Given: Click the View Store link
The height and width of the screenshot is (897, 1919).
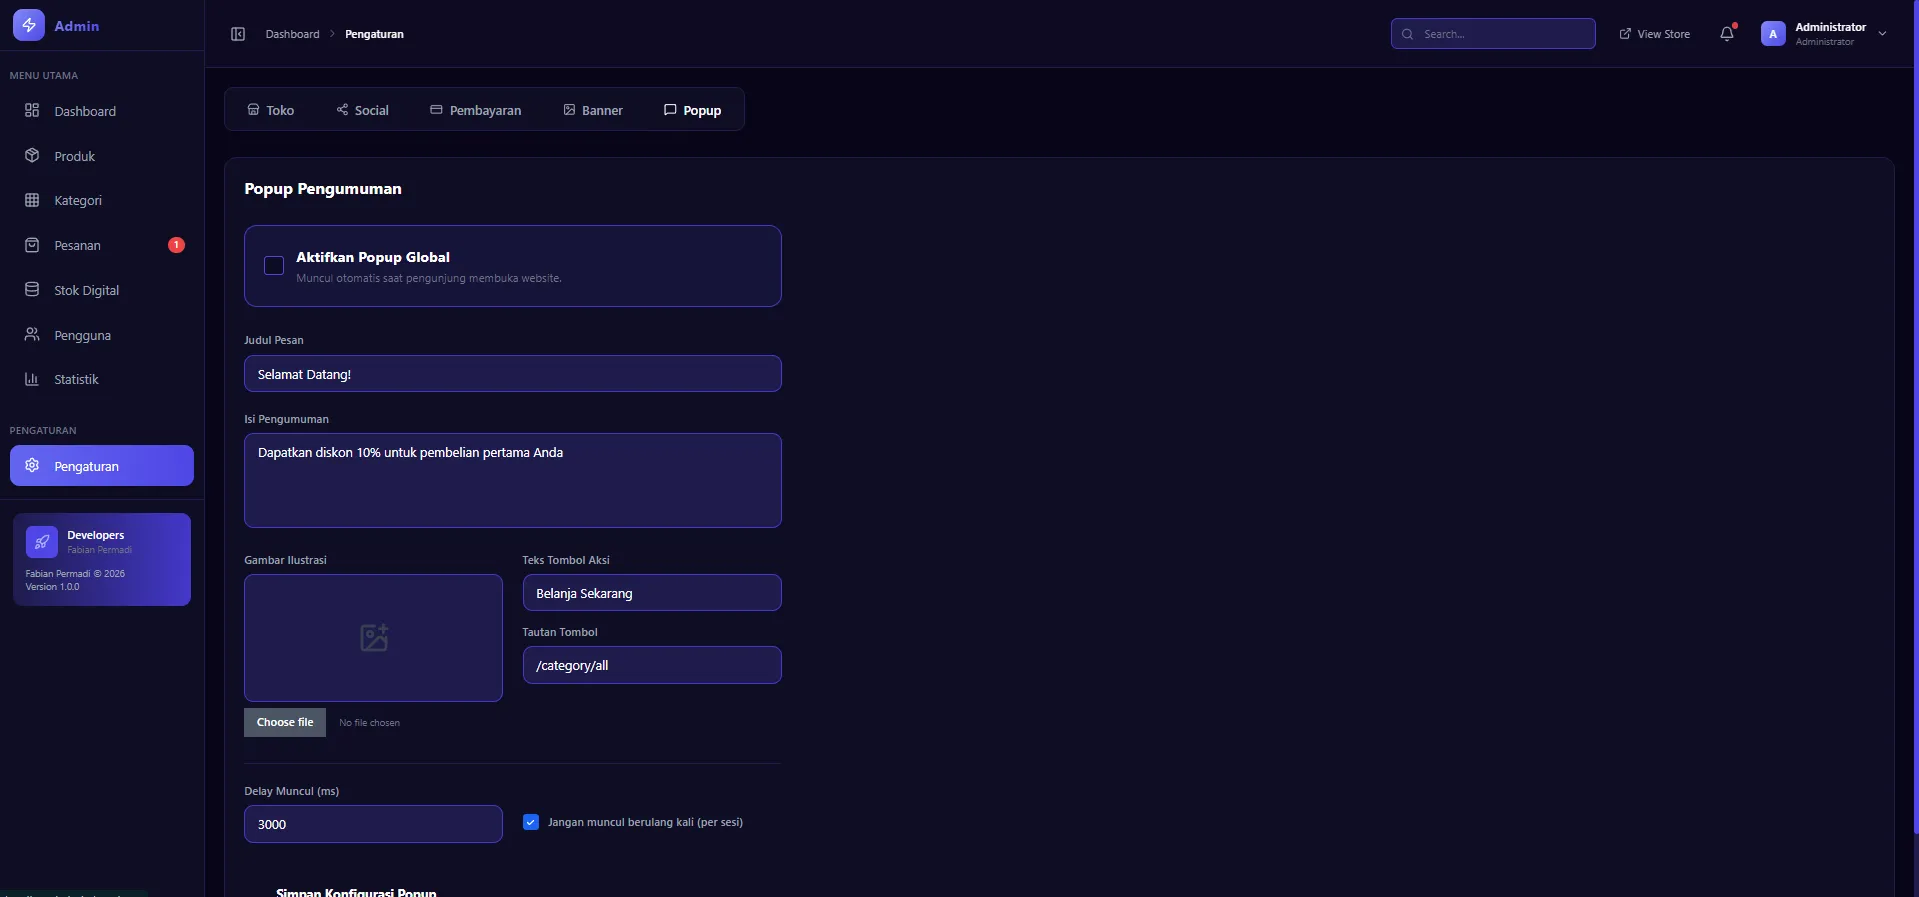Looking at the screenshot, I should pos(1655,34).
